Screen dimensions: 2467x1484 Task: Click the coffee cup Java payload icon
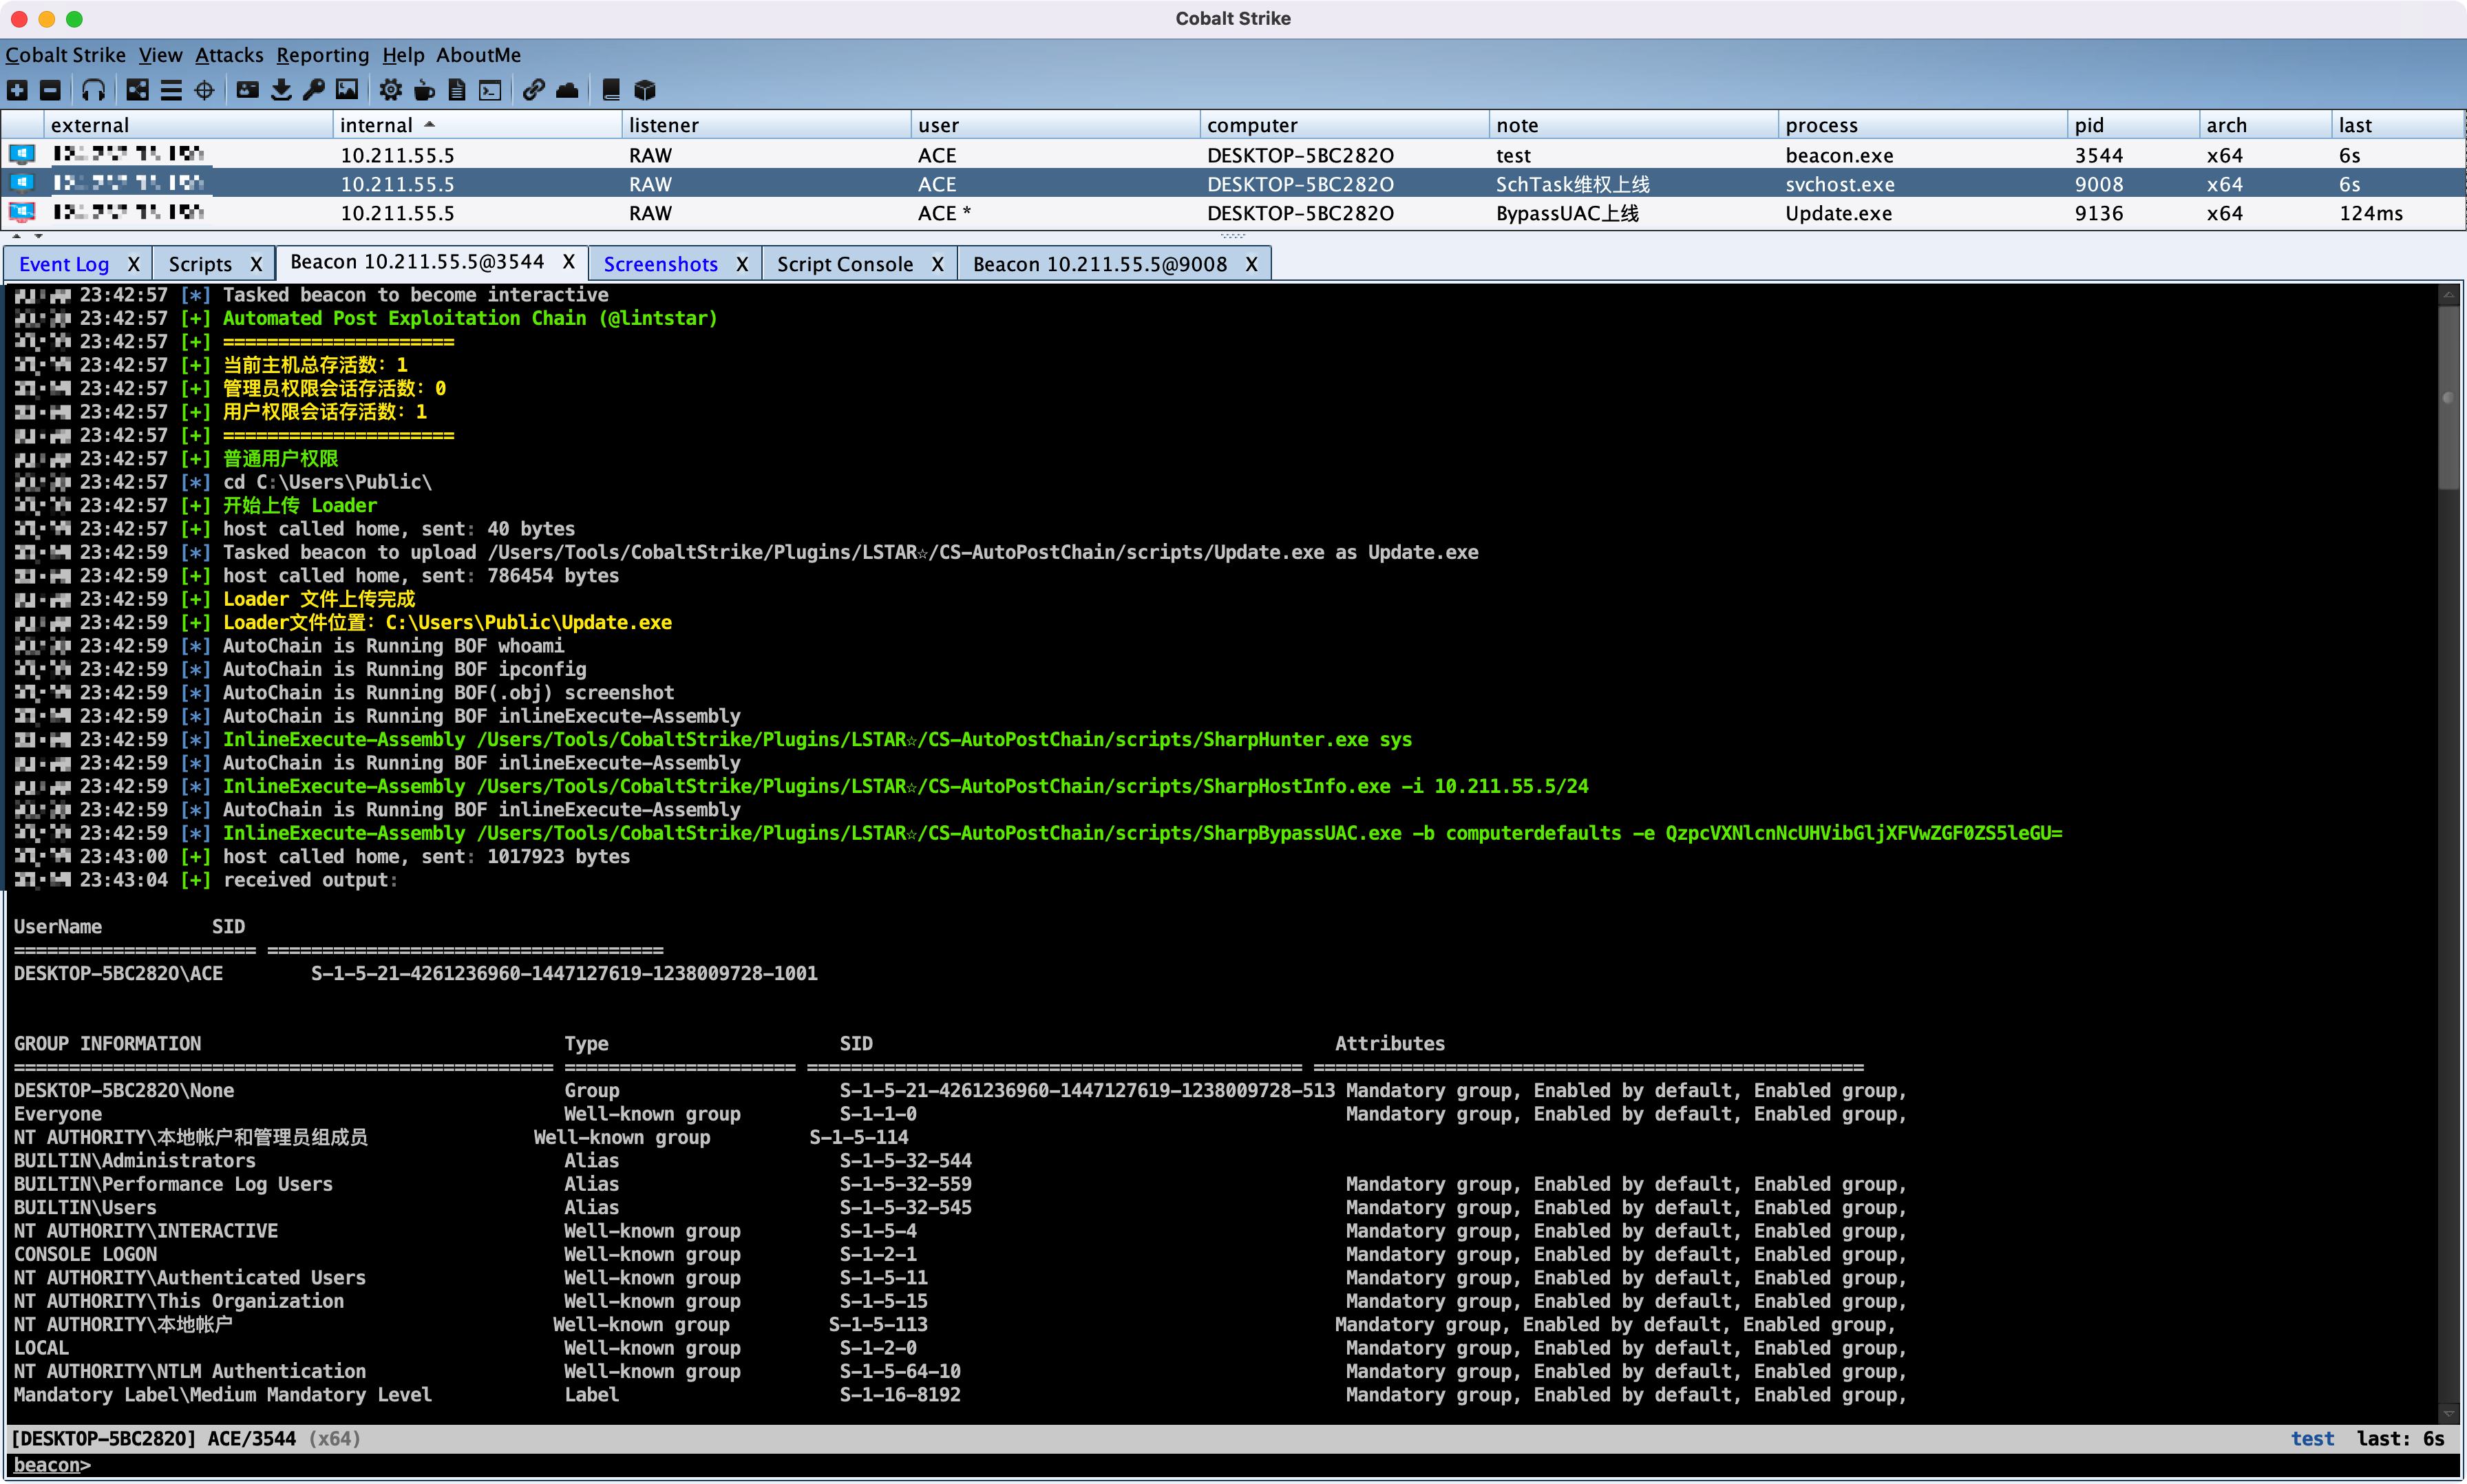[x=424, y=90]
